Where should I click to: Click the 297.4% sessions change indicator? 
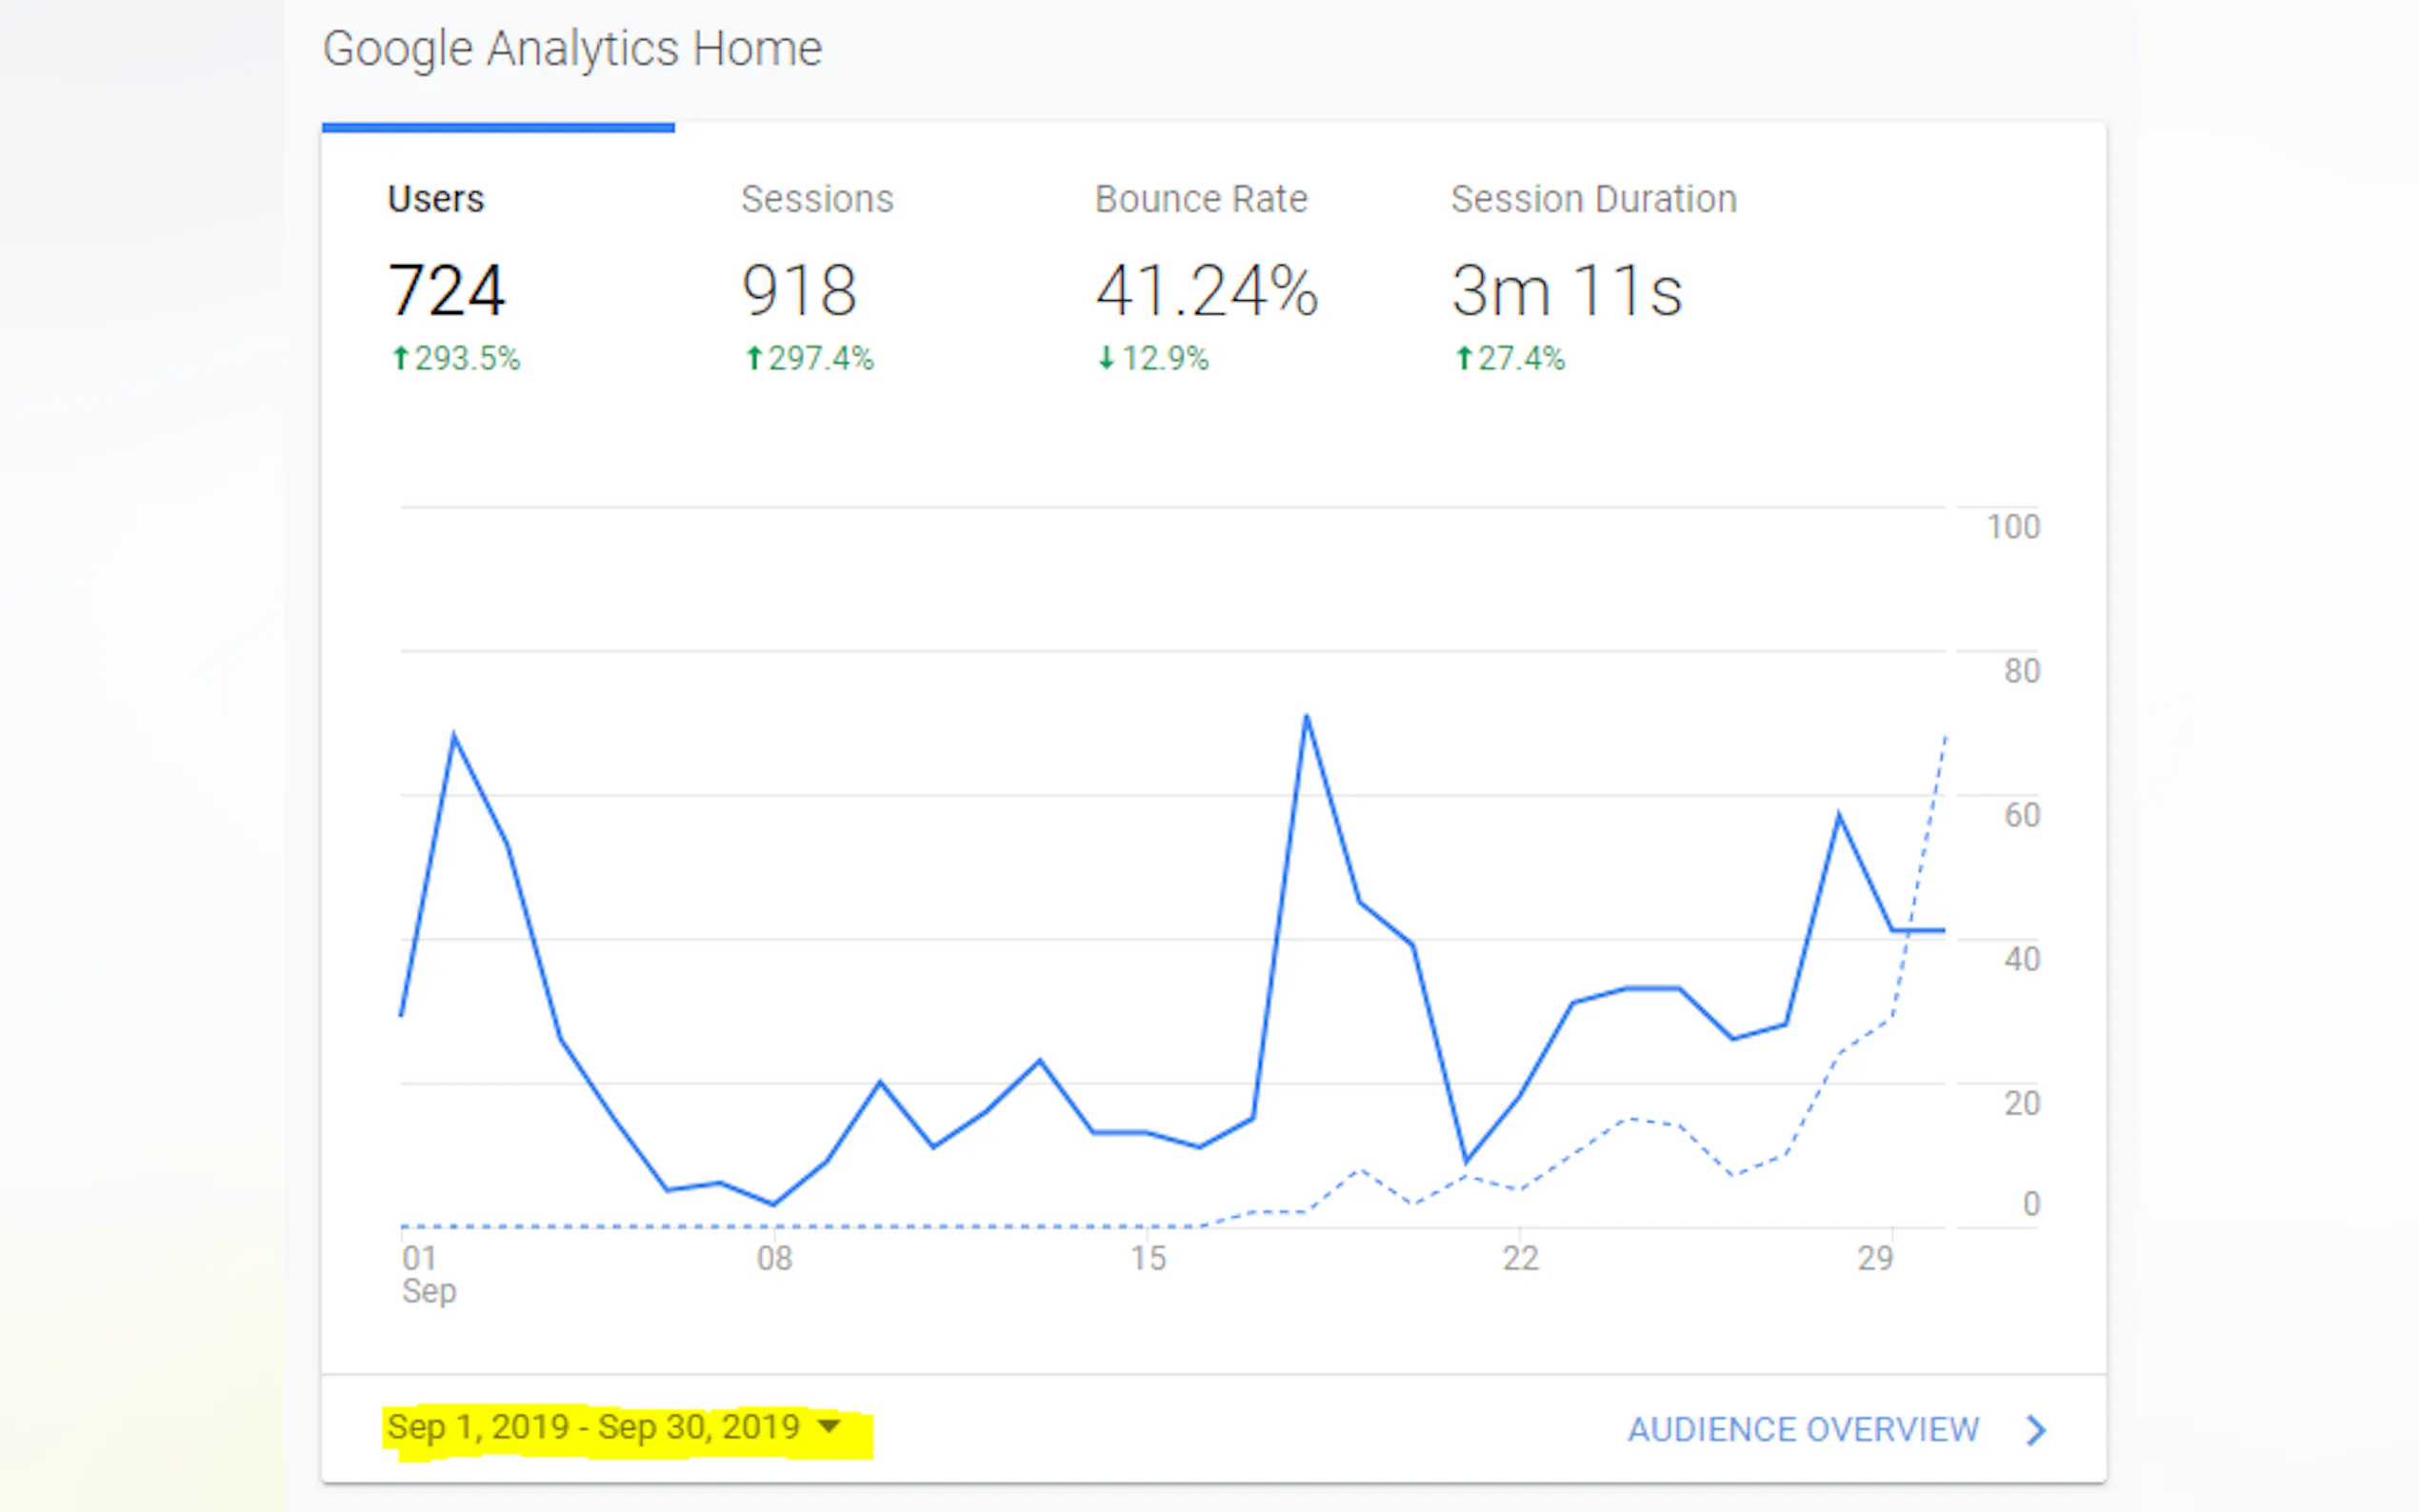810,358
